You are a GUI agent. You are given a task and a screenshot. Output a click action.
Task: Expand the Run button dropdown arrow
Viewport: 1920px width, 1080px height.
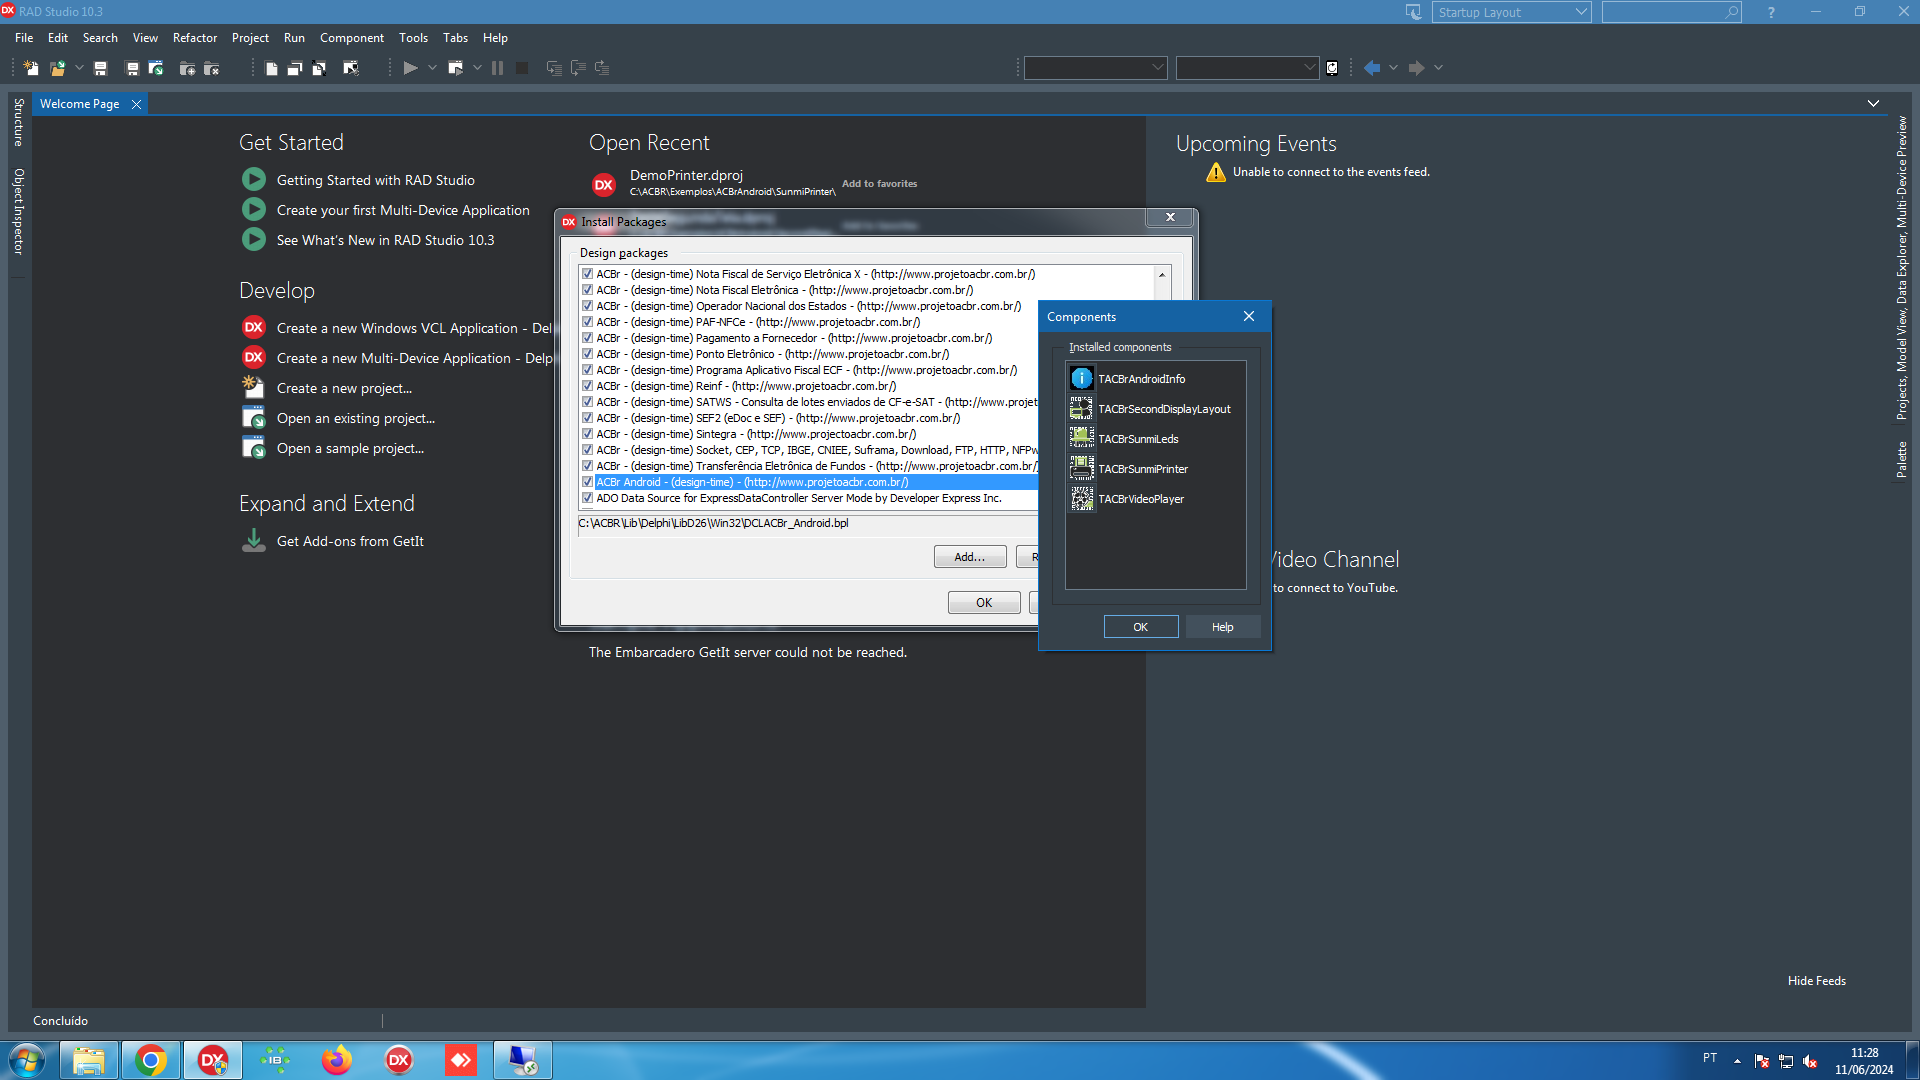click(432, 68)
